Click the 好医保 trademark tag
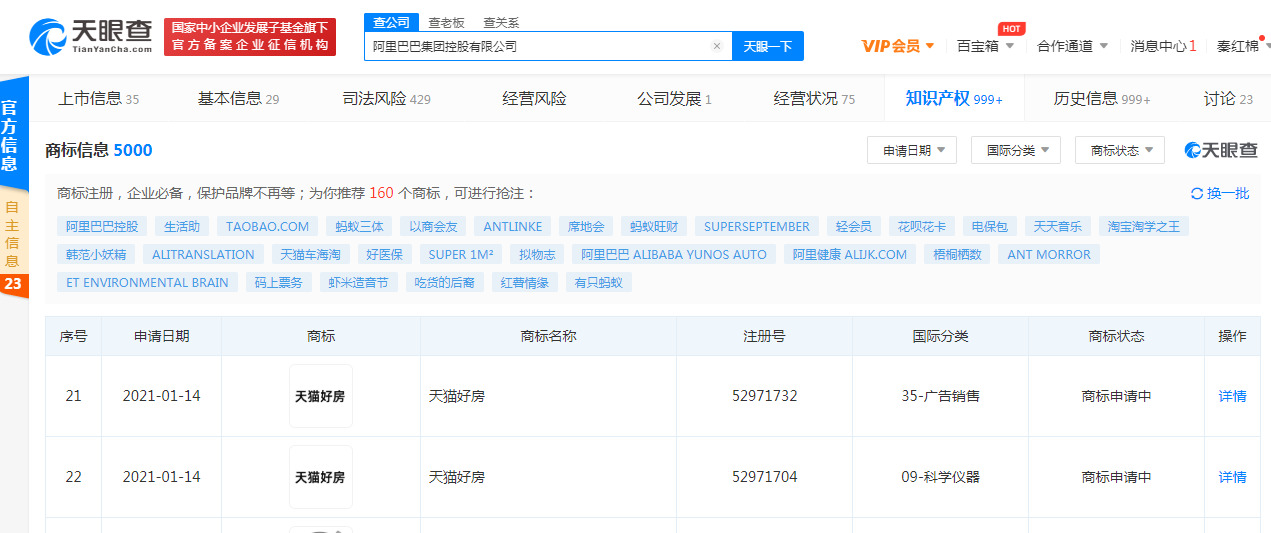This screenshot has width=1271, height=533. click(383, 254)
